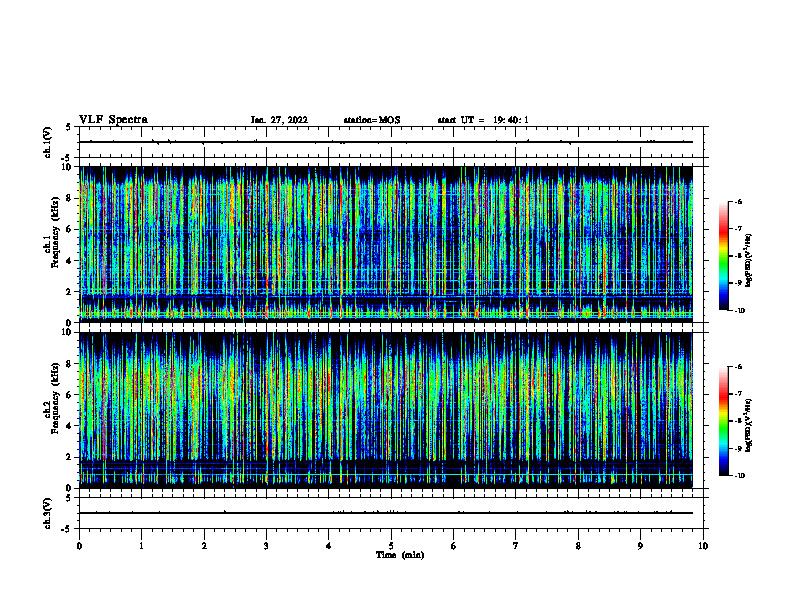Viewport: 792px width, 612px height.
Task: Click the "-10" label on ch.2 colorbar
Action: [x=740, y=475]
